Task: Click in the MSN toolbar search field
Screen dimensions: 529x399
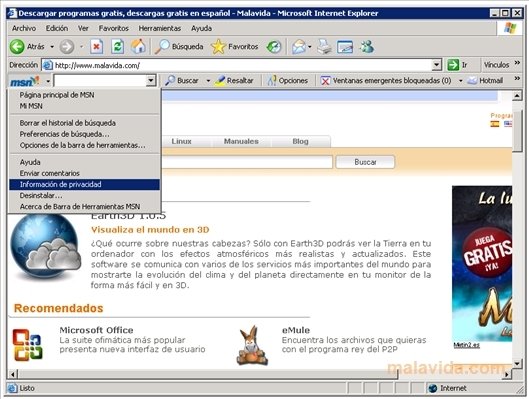Action: click(x=100, y=81)
